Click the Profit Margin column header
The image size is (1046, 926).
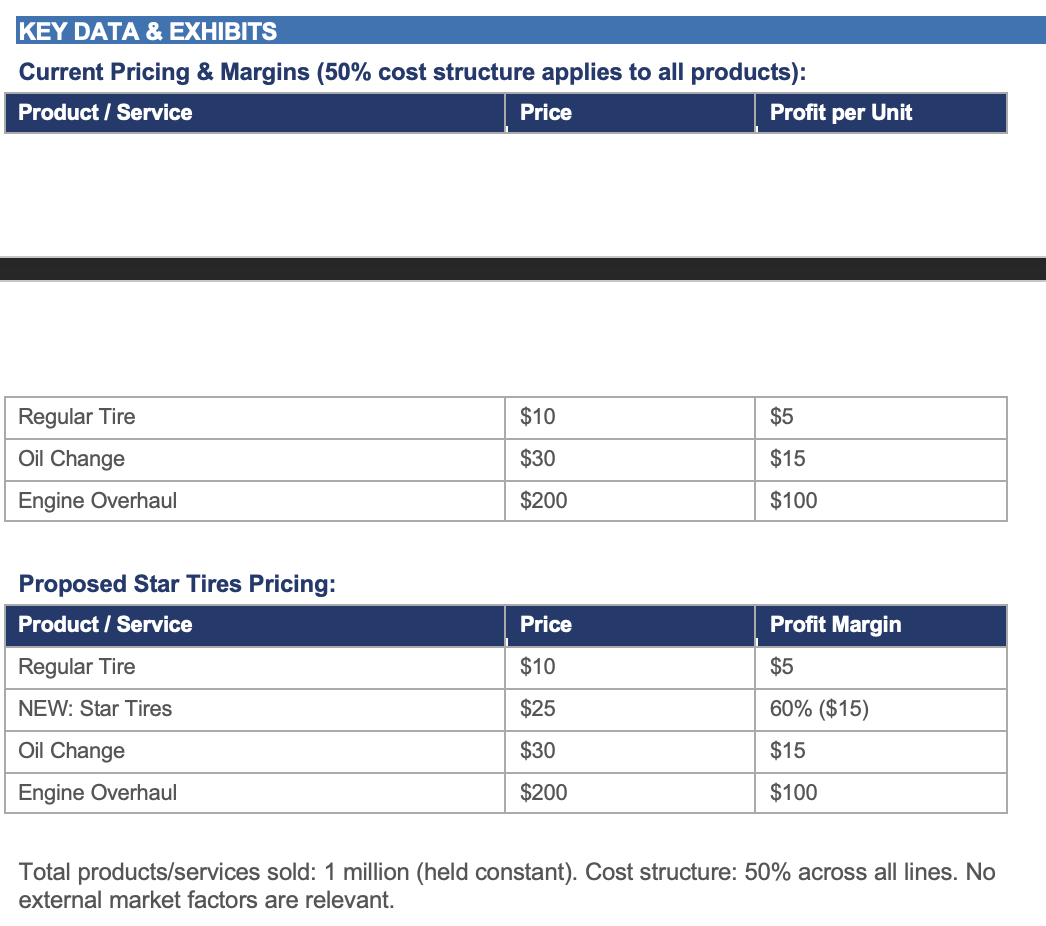[x=835, y=624]
